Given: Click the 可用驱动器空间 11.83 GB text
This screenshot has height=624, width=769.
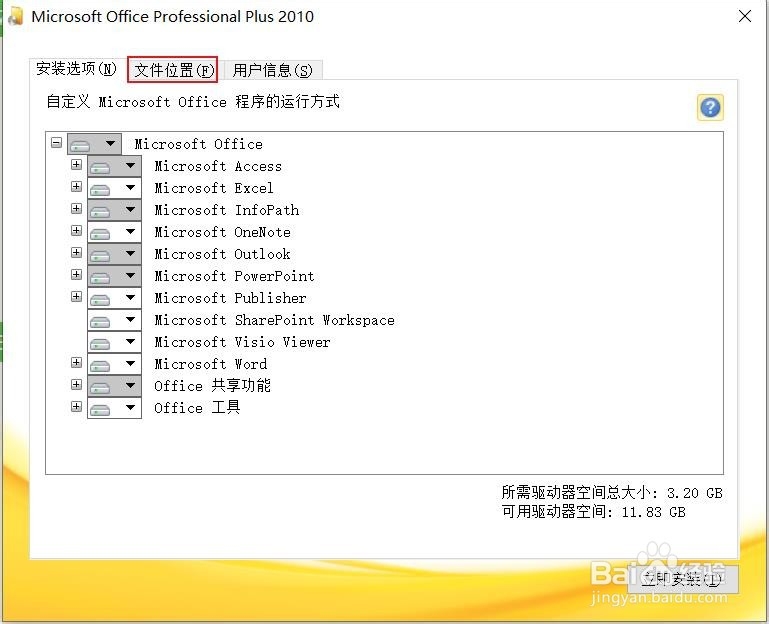Looking at the screenshot, I should coord(593,512).
